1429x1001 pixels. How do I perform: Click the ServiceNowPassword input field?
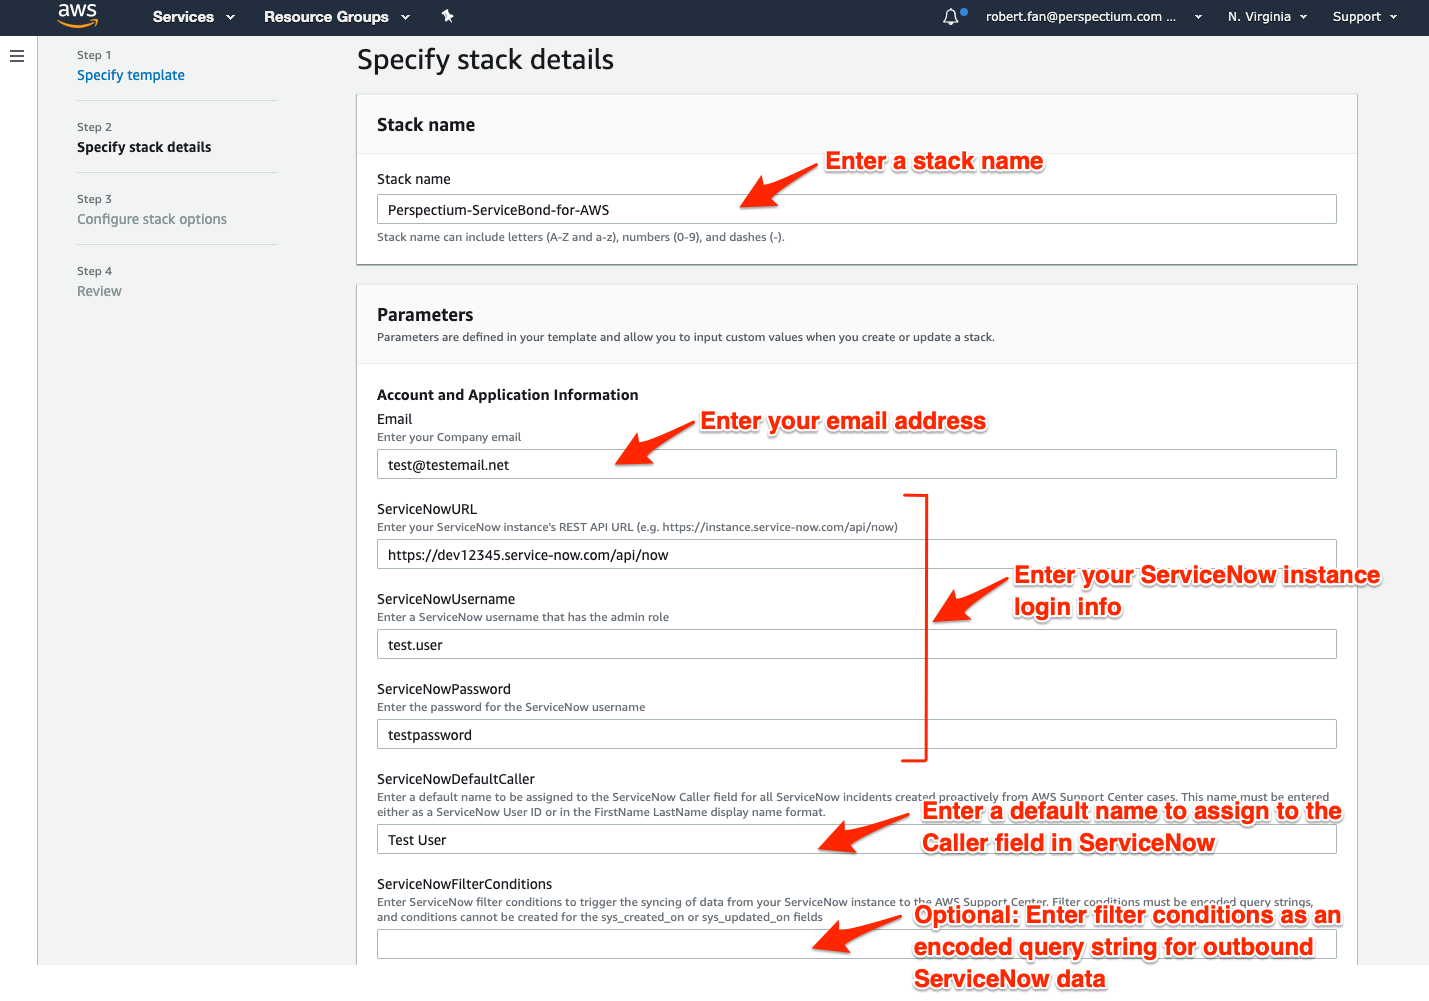tap(856, 734)
